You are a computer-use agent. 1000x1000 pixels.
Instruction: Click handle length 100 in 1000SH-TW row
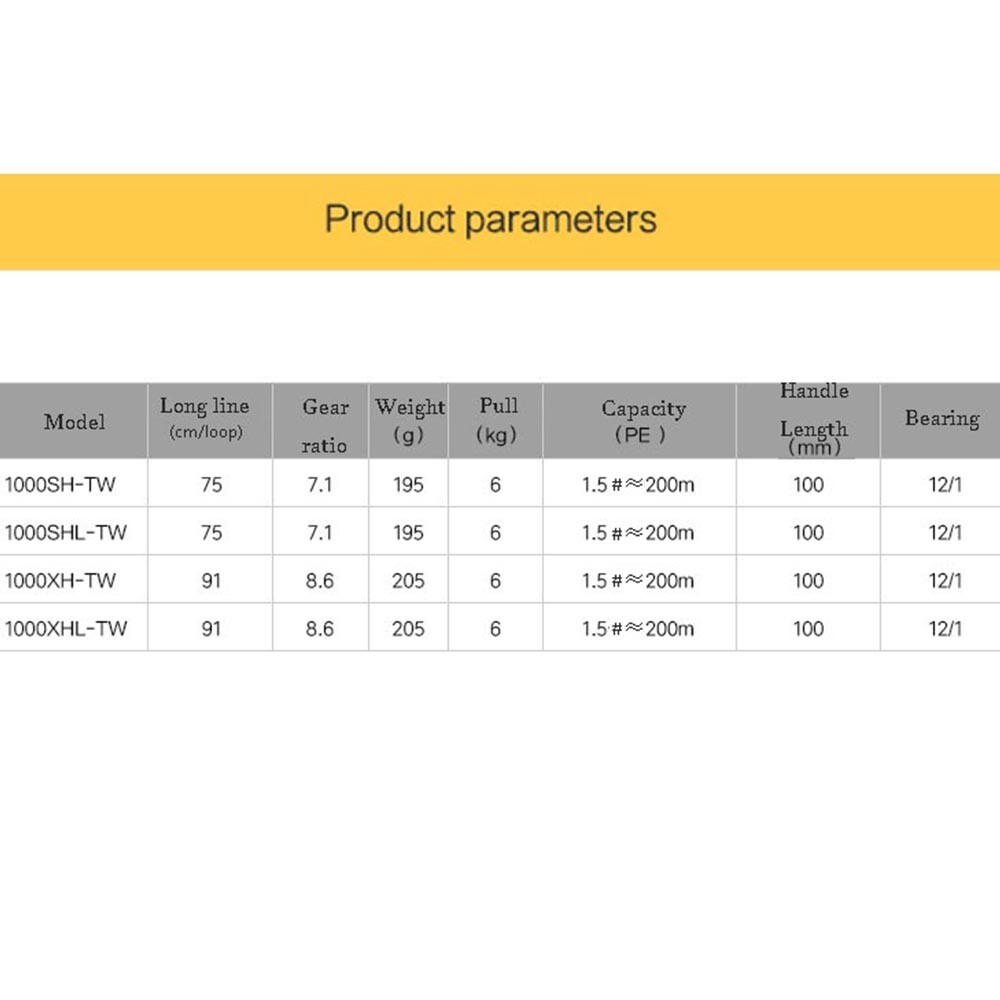pyautogui.click(x=808, y=485)
